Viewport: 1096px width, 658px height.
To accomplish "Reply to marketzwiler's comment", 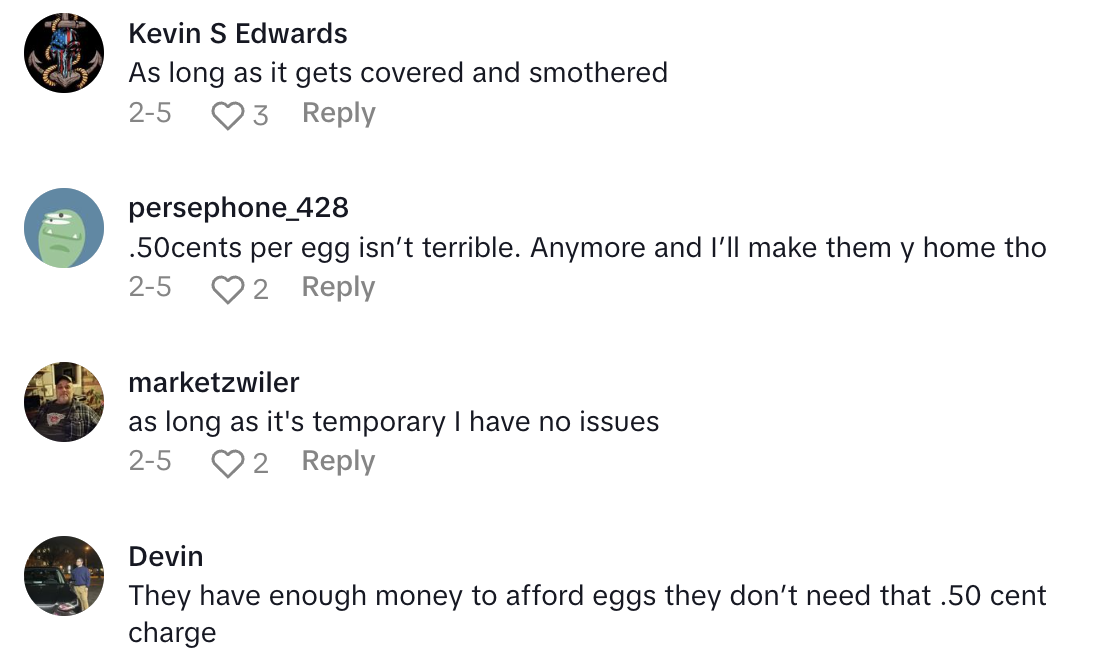I will pyautogui.click(x=338, y=462).
